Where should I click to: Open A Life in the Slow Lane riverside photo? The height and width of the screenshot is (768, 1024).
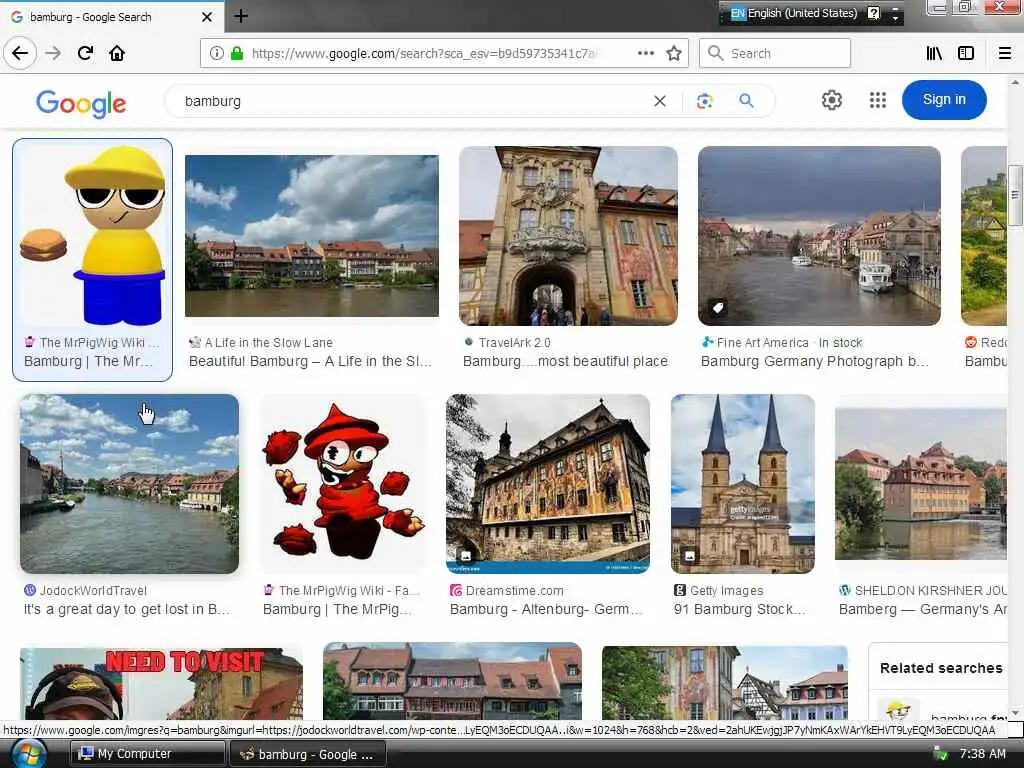[x=312, y=236]
